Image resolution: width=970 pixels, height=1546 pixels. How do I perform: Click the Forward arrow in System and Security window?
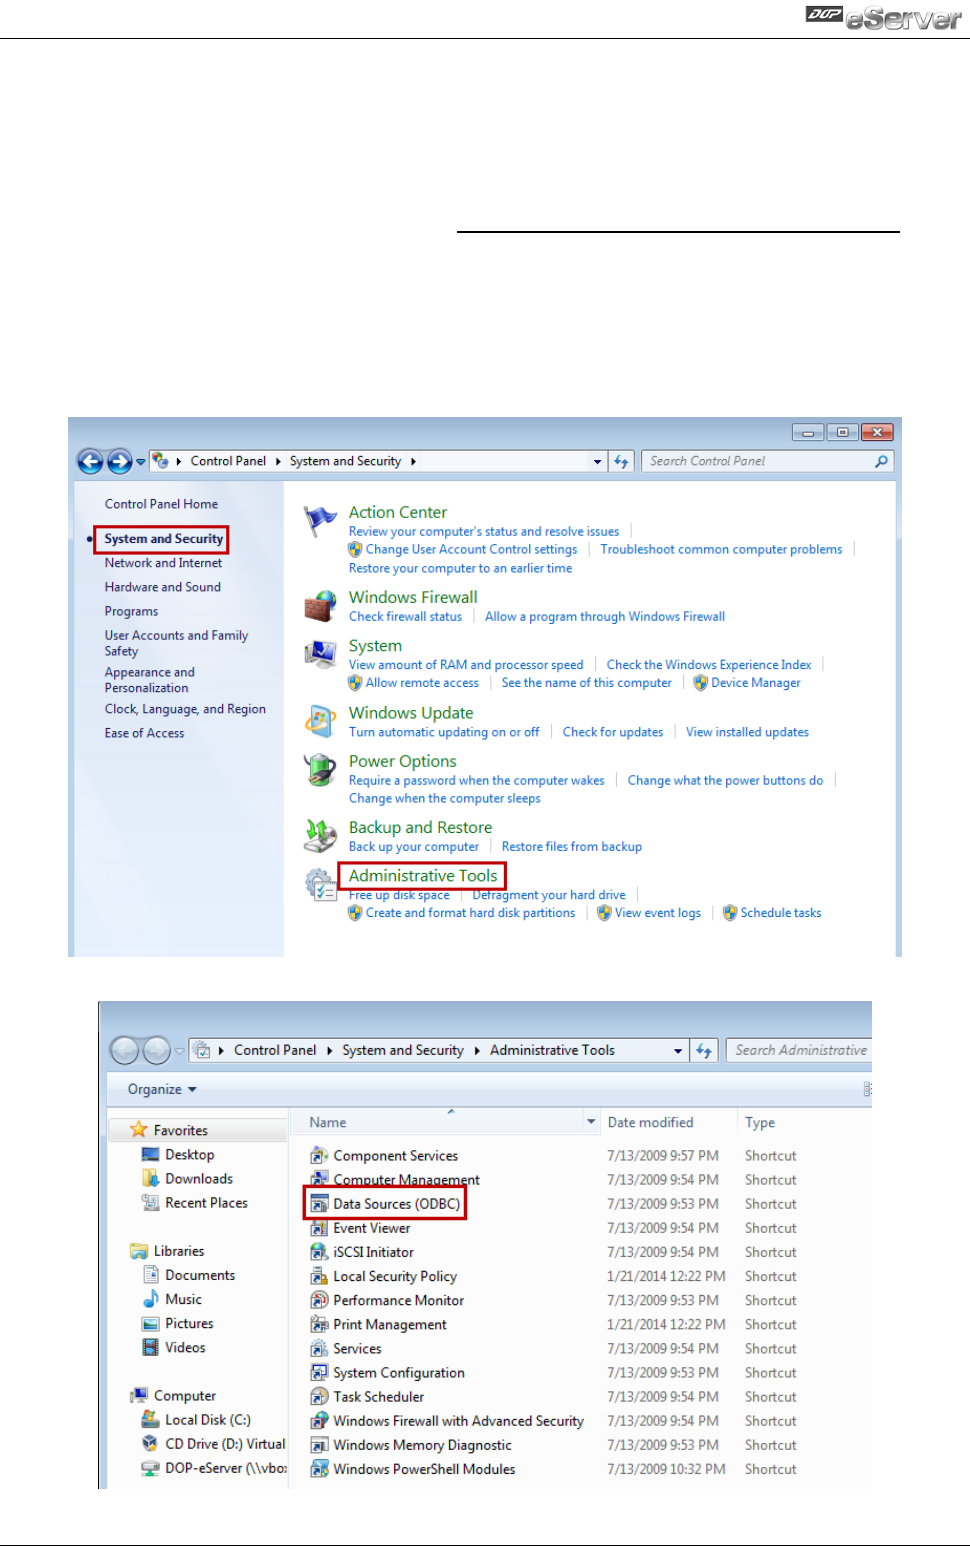click(120, 461)
